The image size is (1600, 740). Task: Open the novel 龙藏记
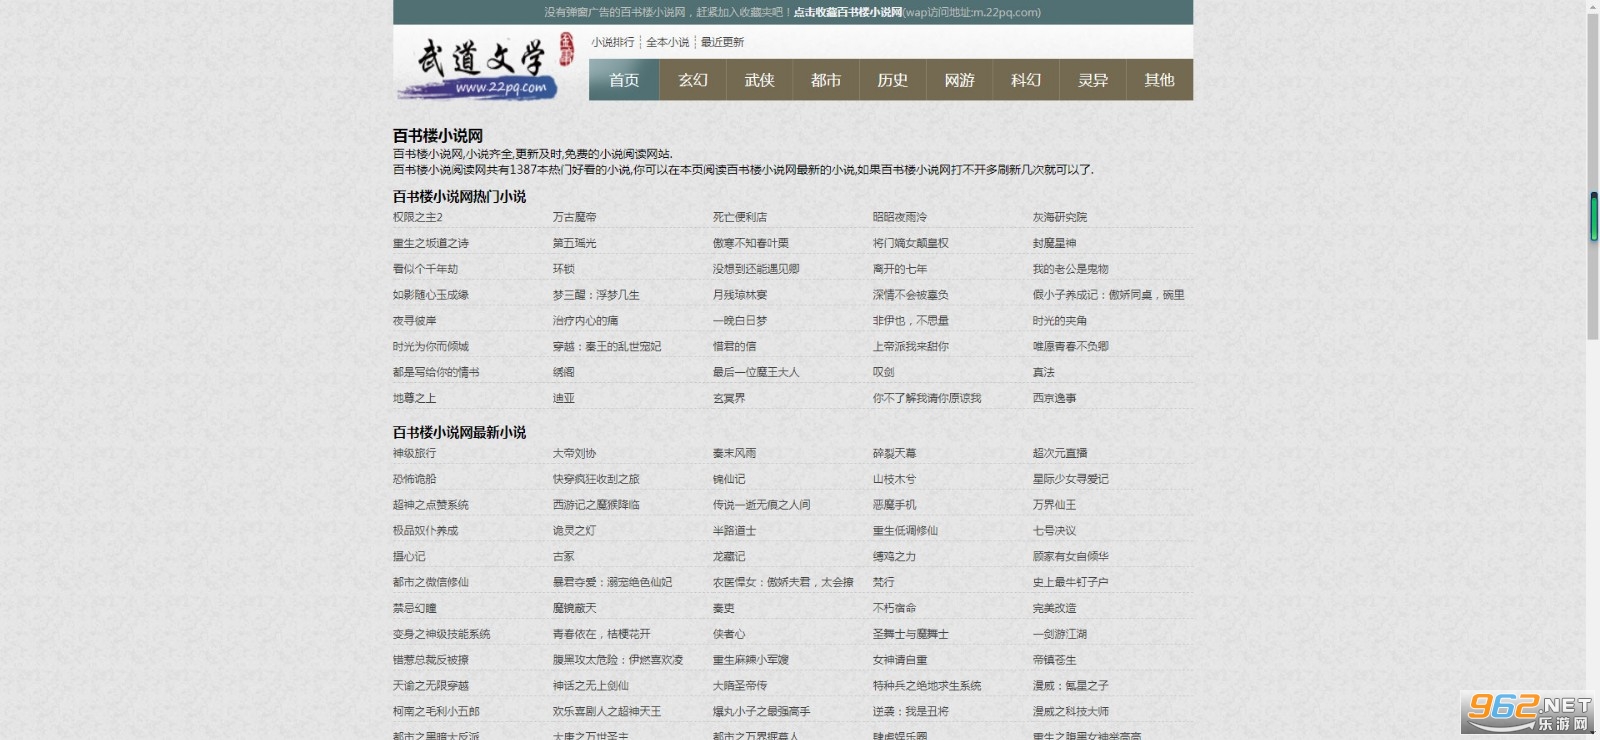click(x=729, y=556)
